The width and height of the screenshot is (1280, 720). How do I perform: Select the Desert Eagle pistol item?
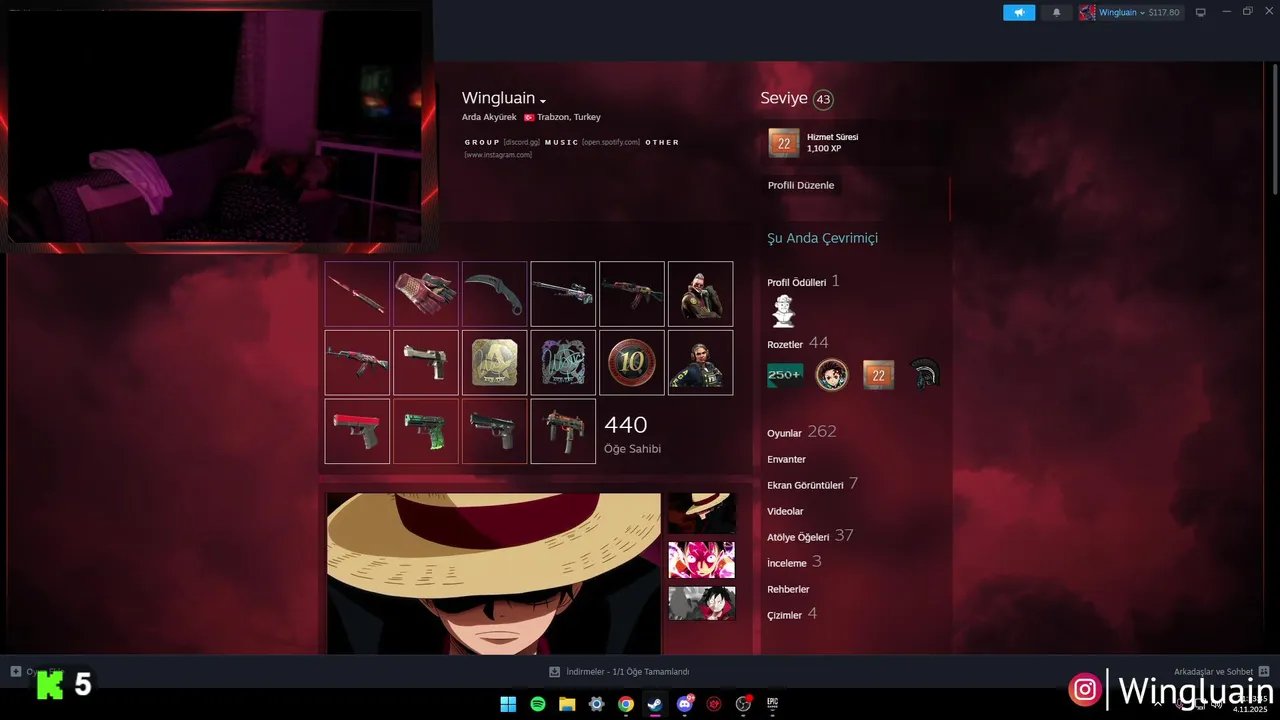point(426,363)
